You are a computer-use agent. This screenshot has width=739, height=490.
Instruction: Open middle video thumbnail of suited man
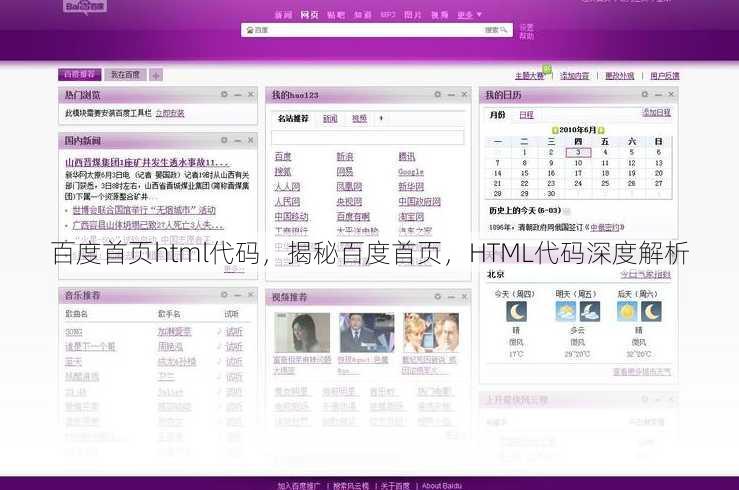[x=367, y=333]
